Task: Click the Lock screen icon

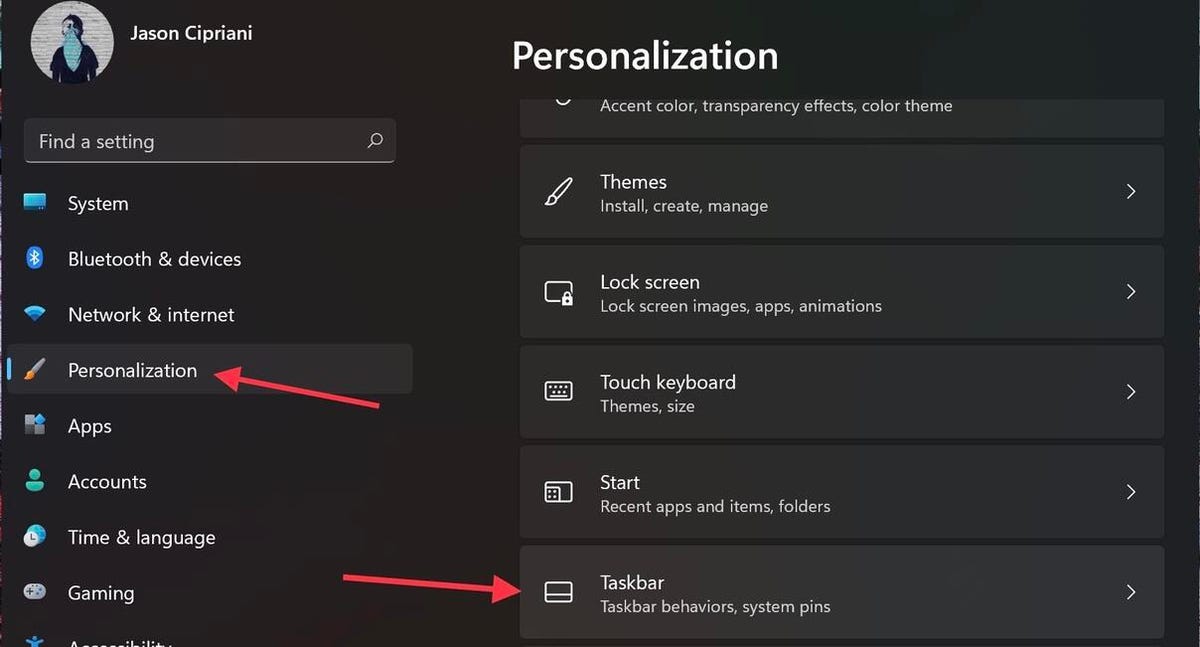Action: 558,292
